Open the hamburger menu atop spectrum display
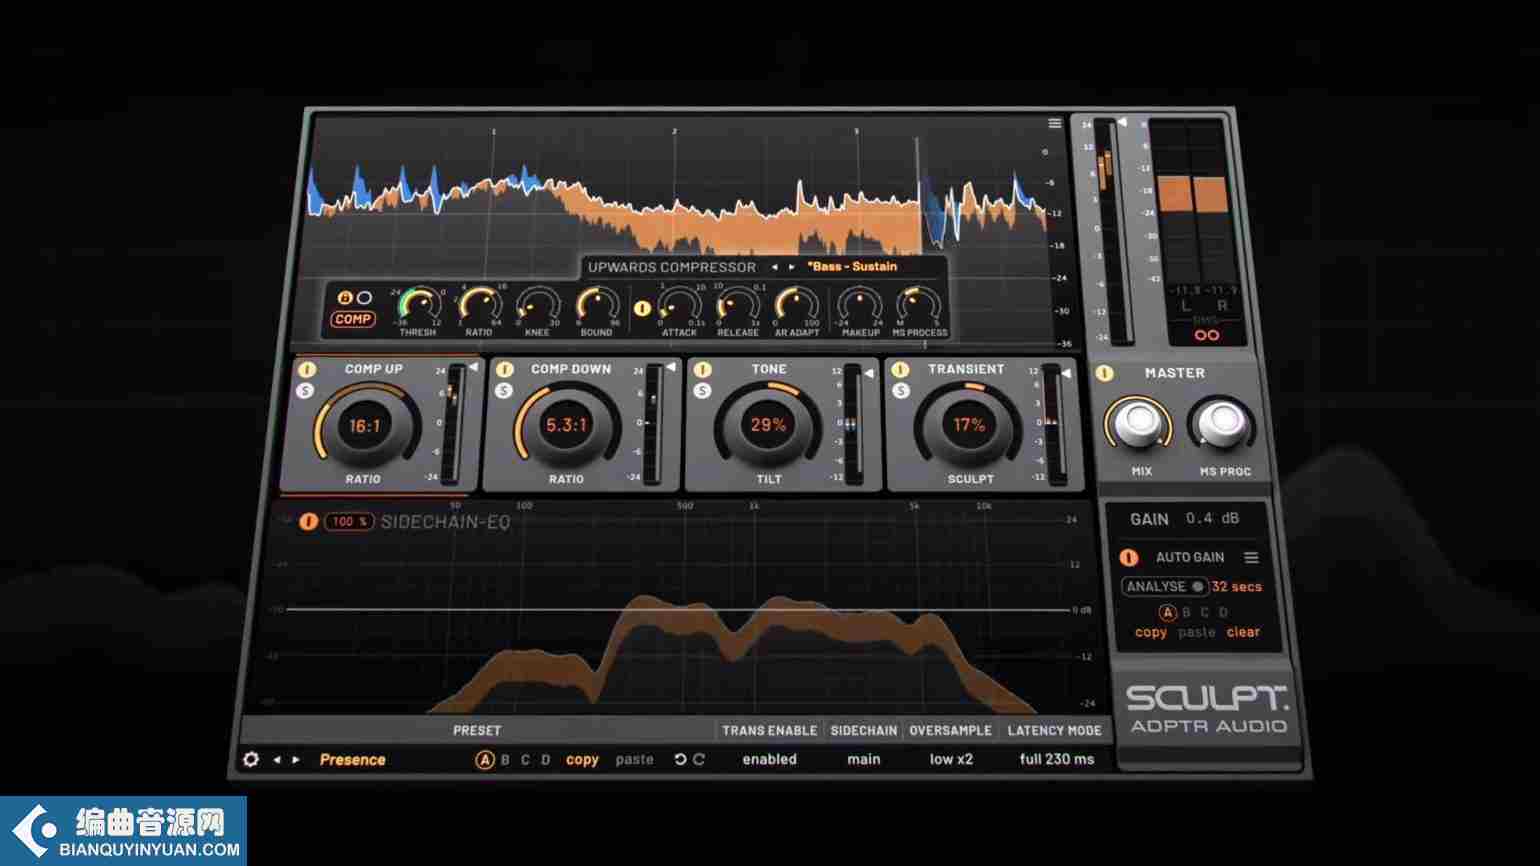The height and width of the screenshot is (866, 1540). click(x=1054, y=124)
